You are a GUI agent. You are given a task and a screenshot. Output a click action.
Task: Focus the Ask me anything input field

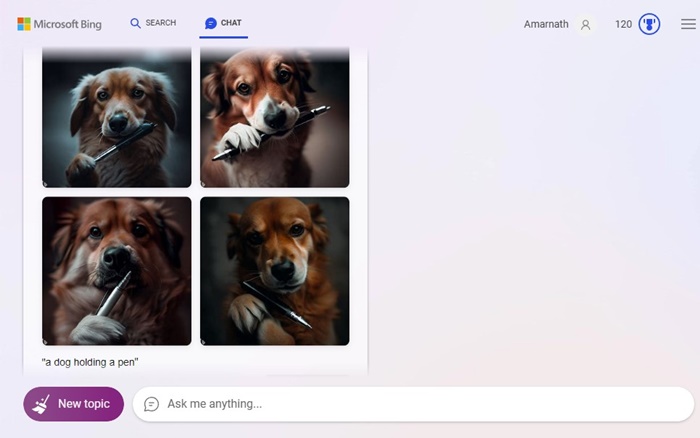[x=413, y=404]
